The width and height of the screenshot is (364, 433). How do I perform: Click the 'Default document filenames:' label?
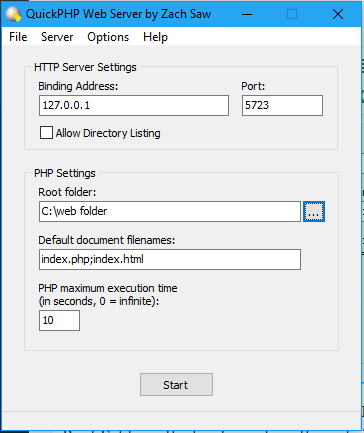click(107, 240)
